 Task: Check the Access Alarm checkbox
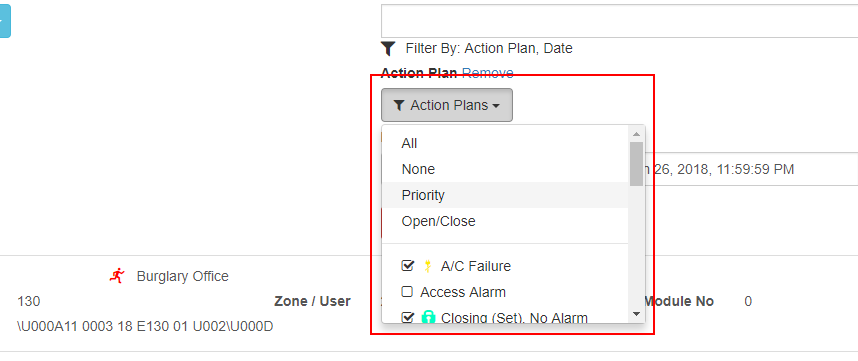(x=407, y=292)
